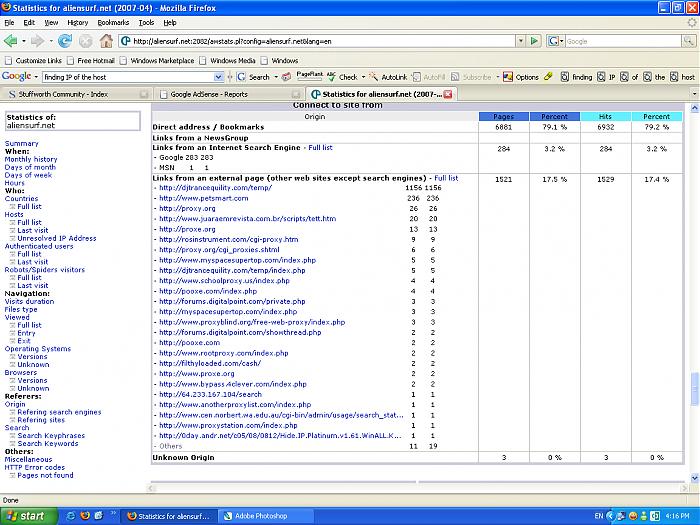This screenshot has width=700, height=525.
Task: Open the File menu
Action: (x=9, y=22)
